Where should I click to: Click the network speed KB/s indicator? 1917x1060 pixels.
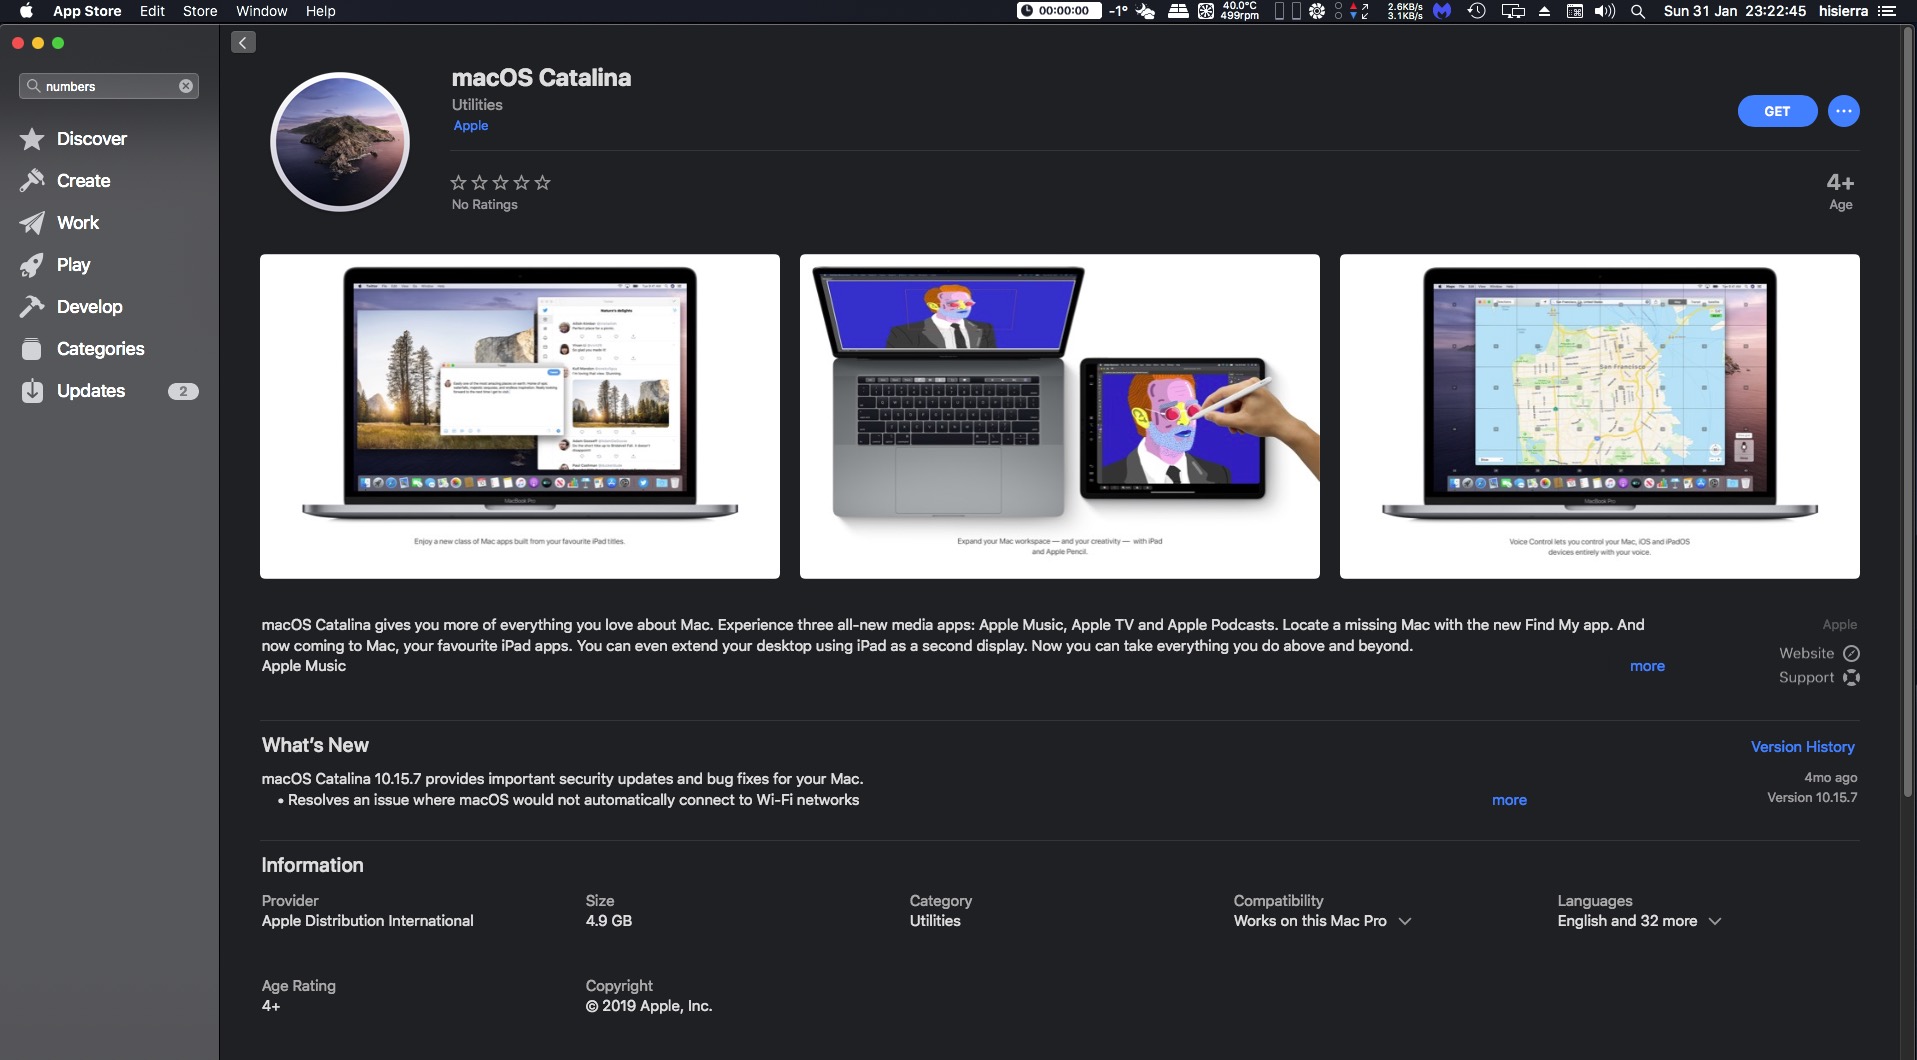click(x=1405, y=11)
